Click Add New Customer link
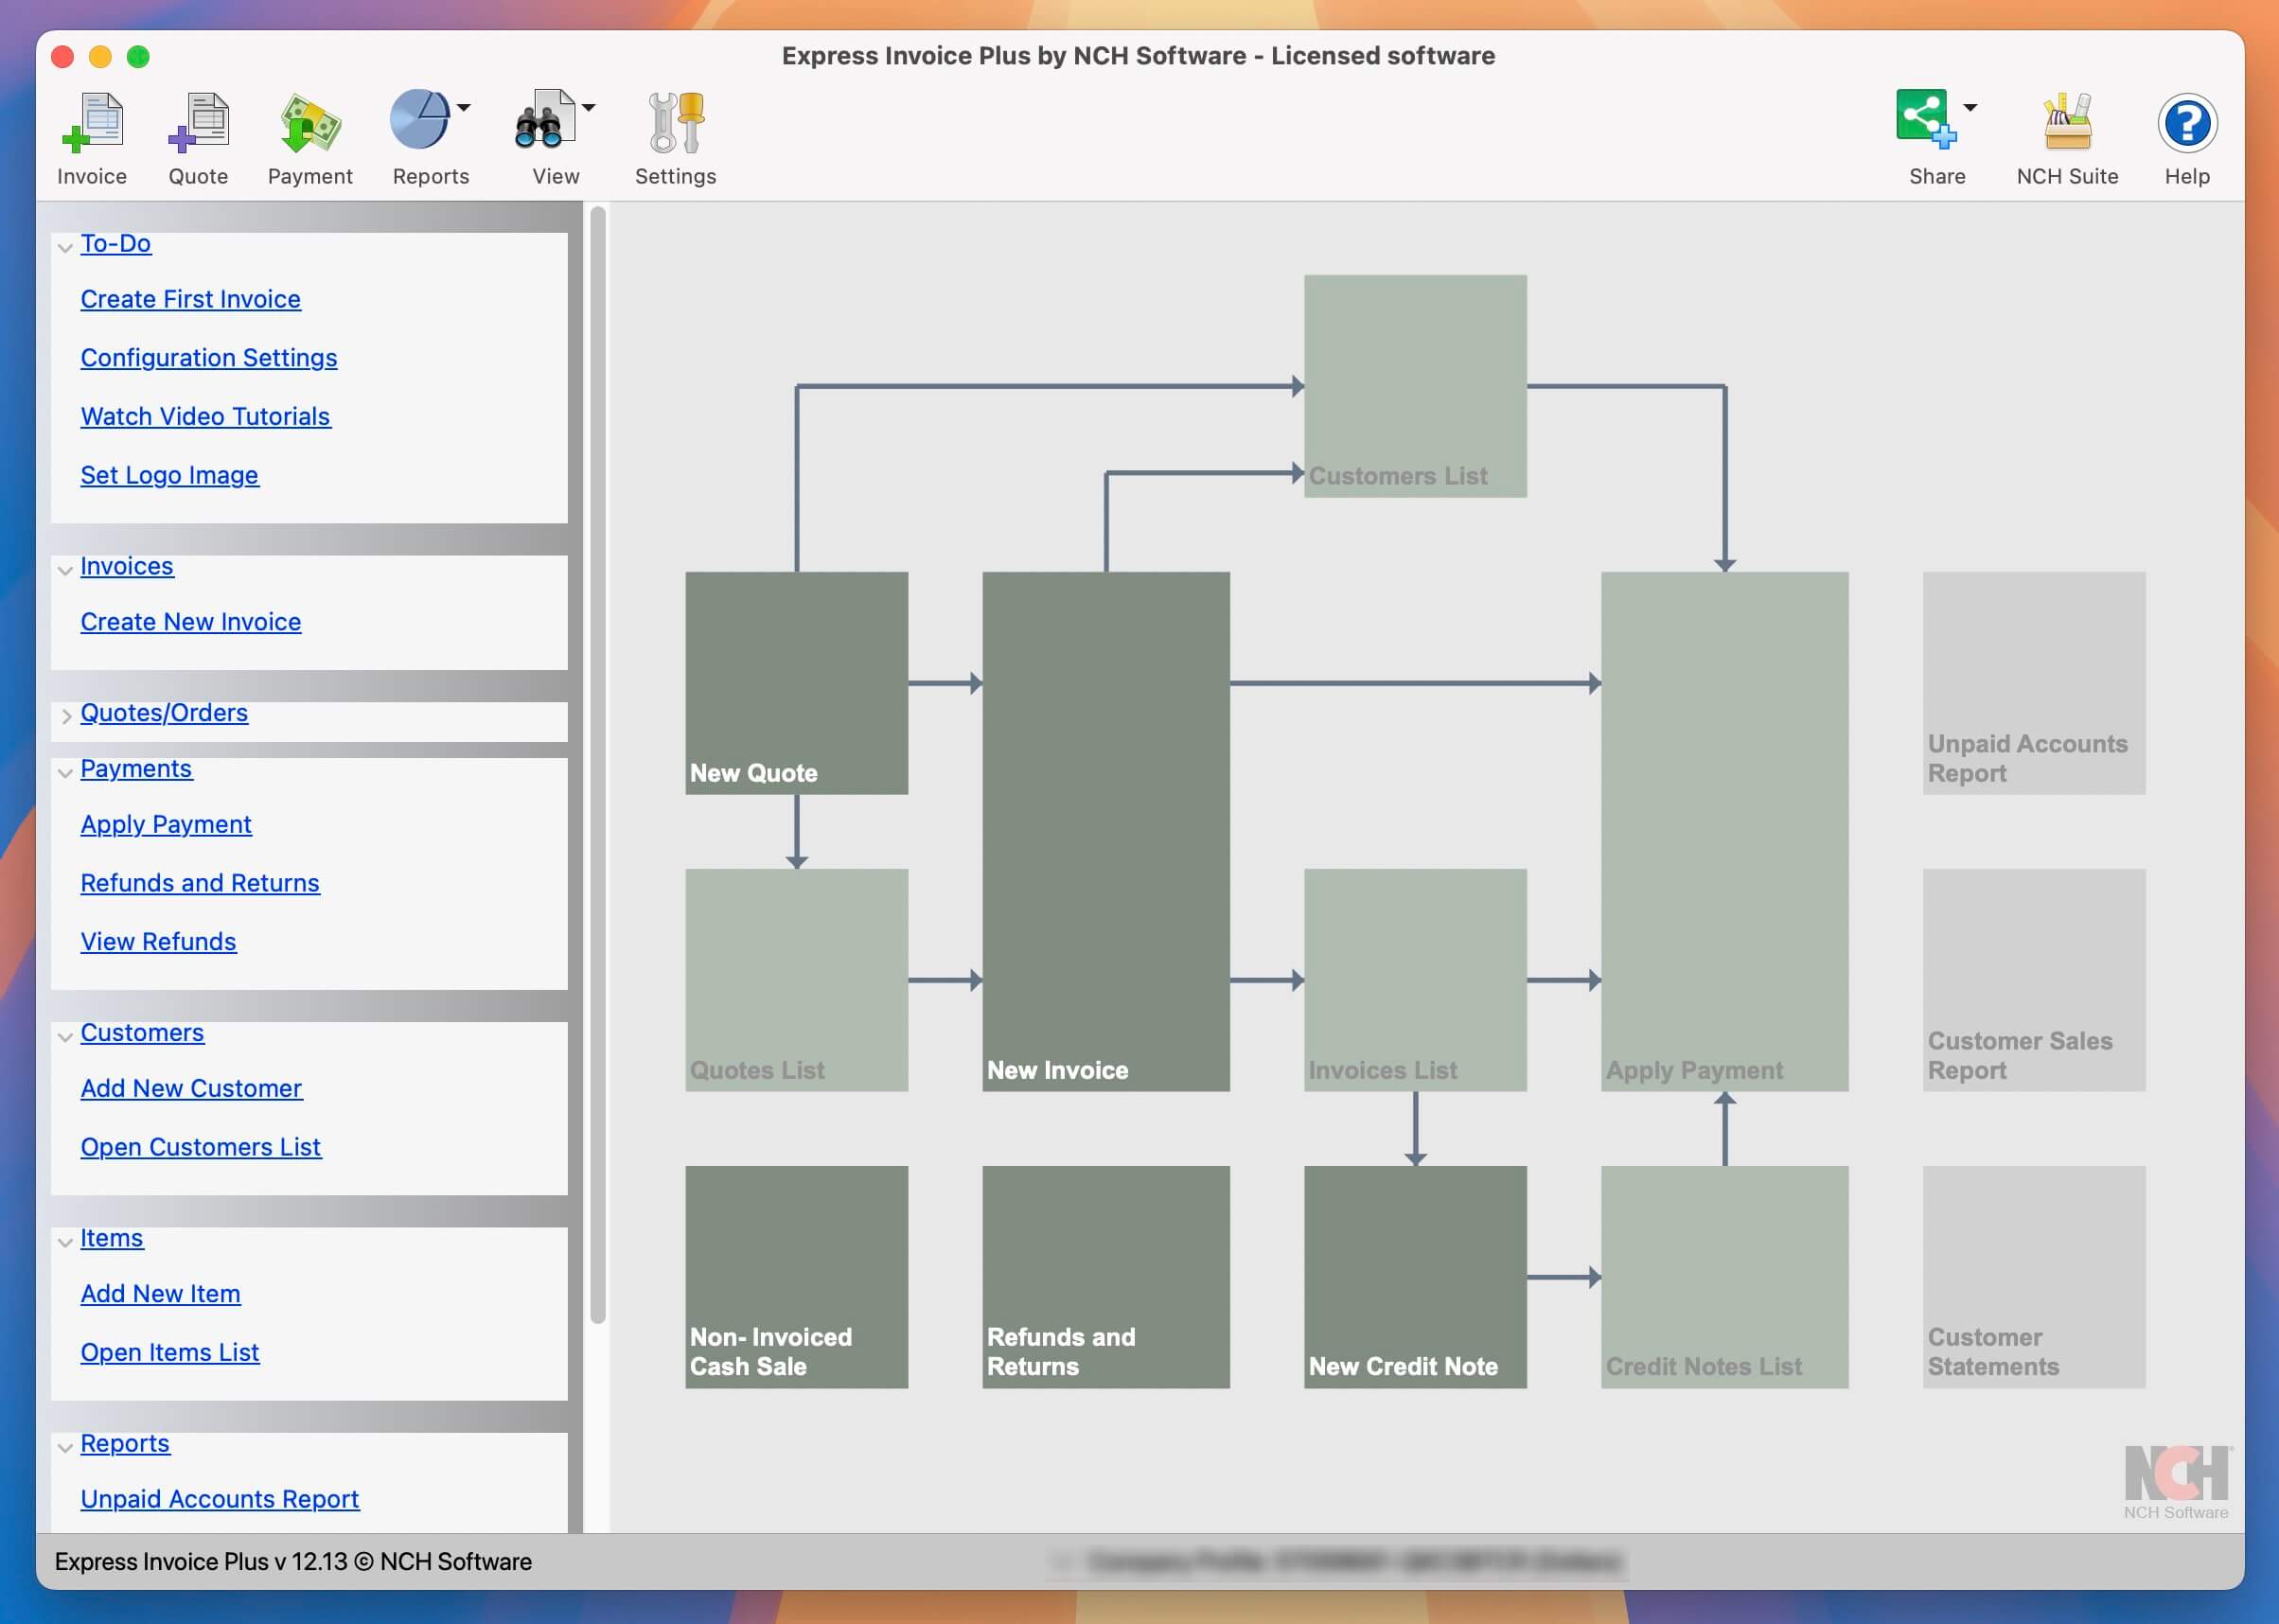 coord(191,1088)
